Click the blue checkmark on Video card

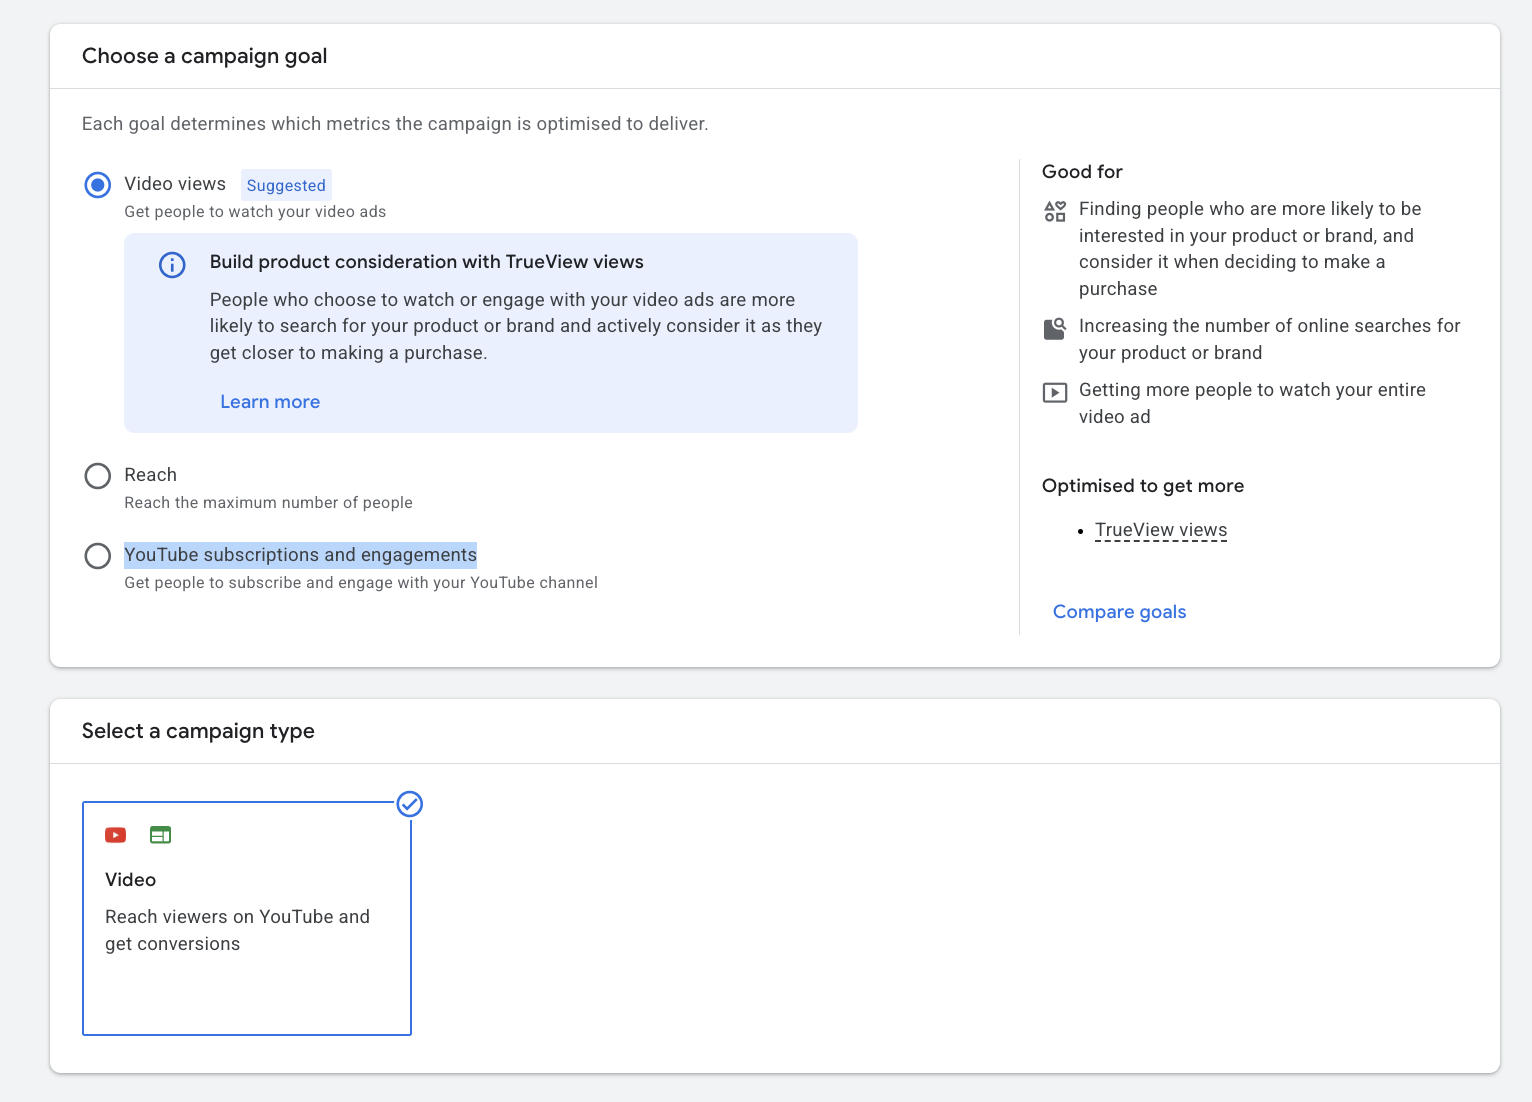410,804
